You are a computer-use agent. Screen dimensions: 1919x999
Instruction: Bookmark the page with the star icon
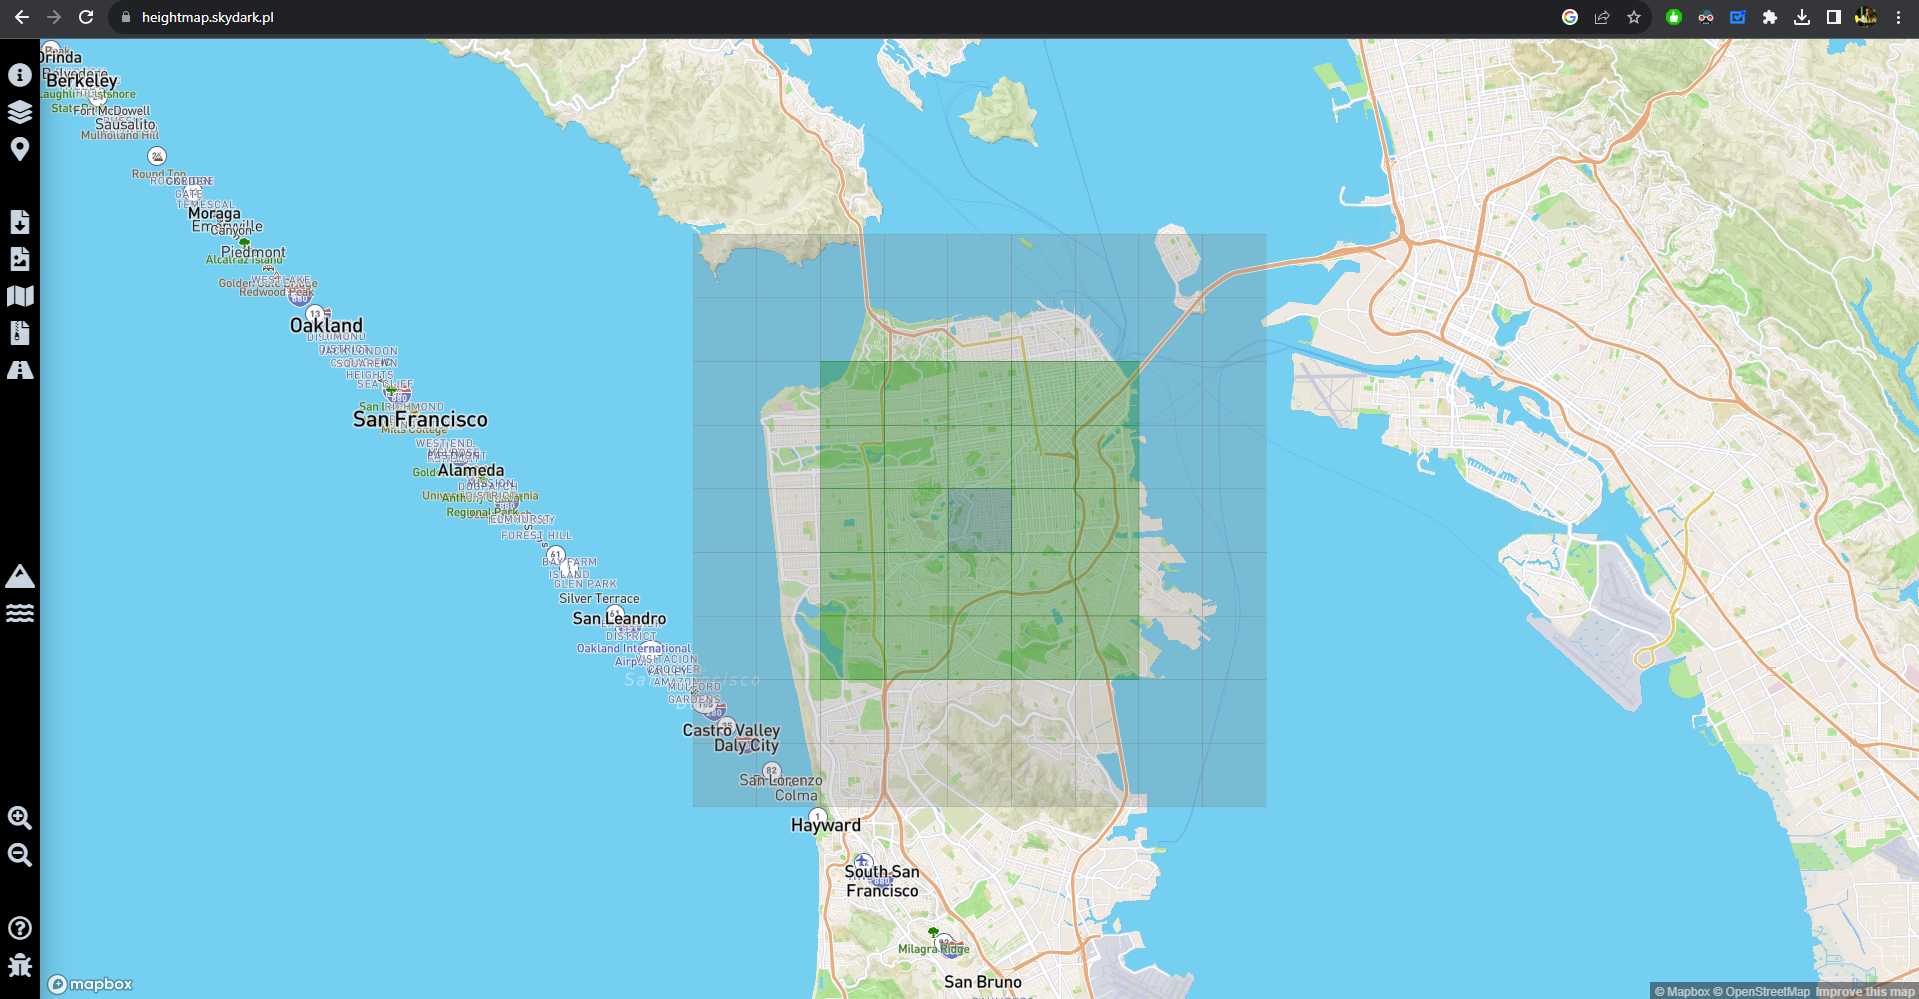click(x=1634, y=17)
